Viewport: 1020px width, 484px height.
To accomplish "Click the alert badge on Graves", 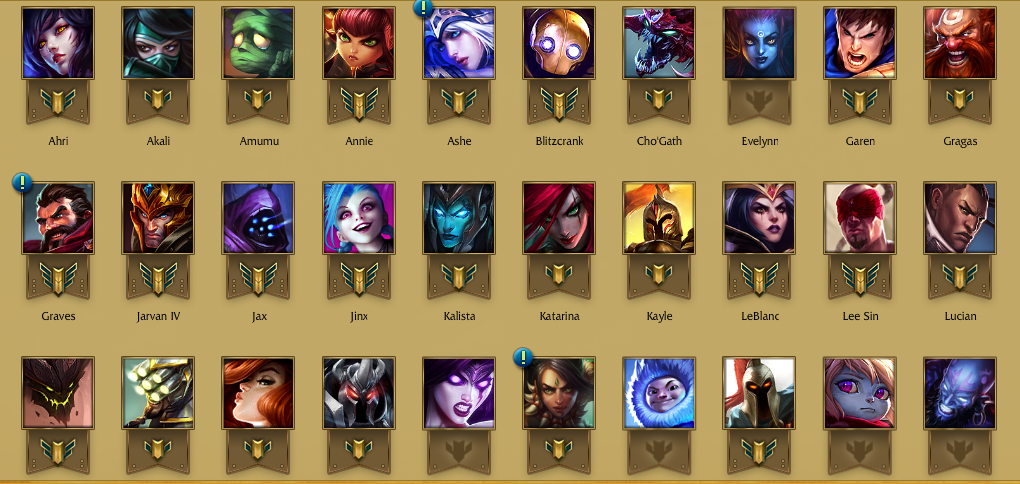I will tap(22, 182).
